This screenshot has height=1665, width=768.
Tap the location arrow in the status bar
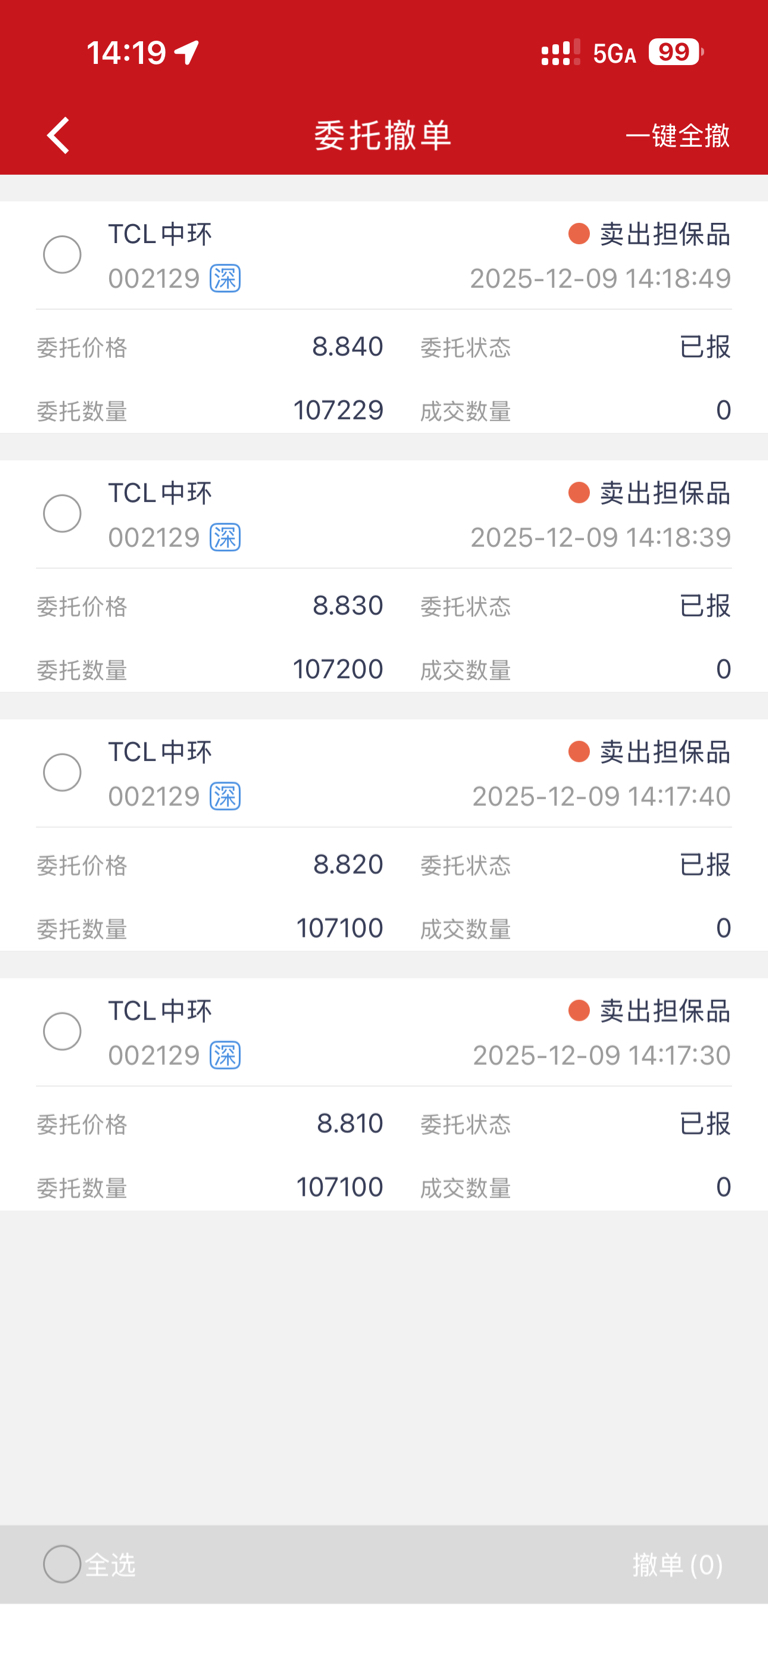click(x=187, y=52)
